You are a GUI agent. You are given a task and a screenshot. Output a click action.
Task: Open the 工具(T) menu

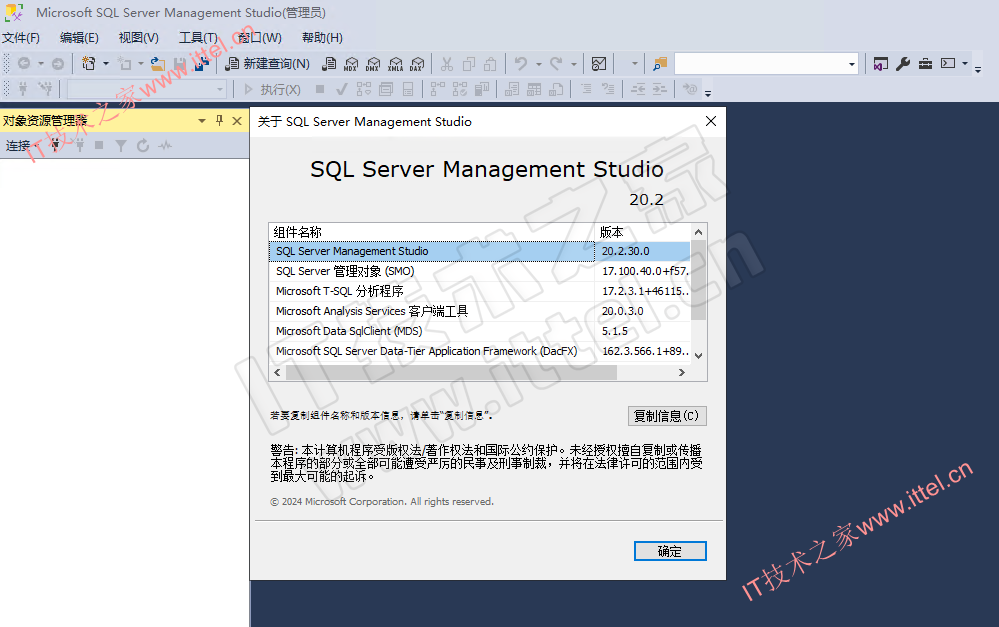(198, 38)
